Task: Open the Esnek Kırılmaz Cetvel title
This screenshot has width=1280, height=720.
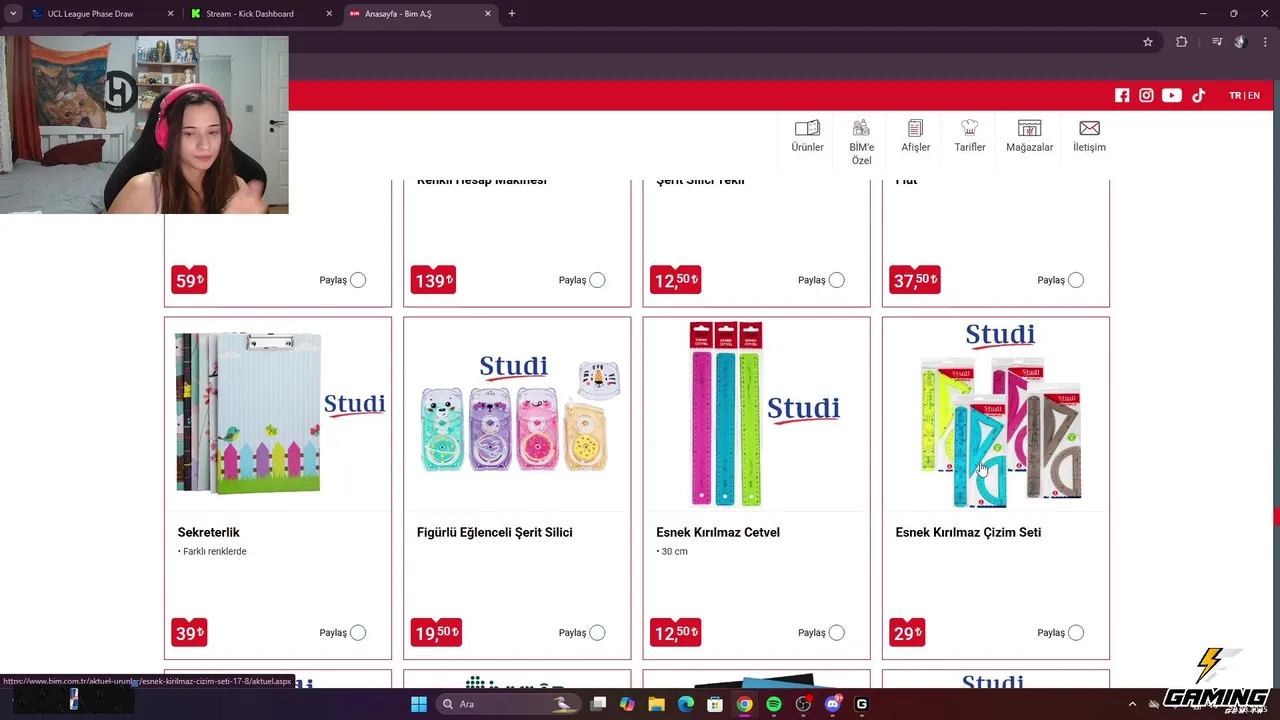Action: coord(717,532)
